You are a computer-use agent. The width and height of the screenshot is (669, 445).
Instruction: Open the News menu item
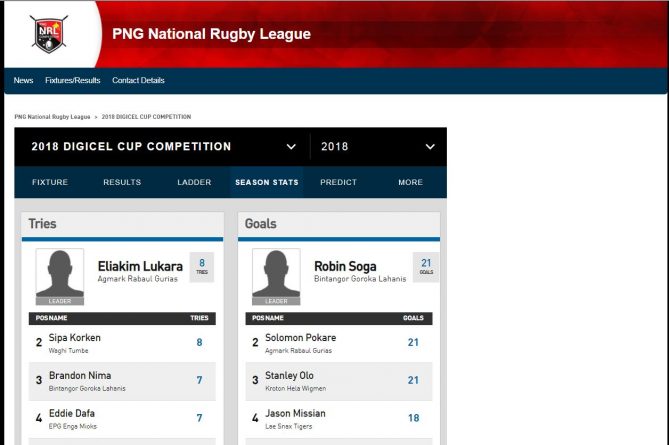(x=23, y=81)
